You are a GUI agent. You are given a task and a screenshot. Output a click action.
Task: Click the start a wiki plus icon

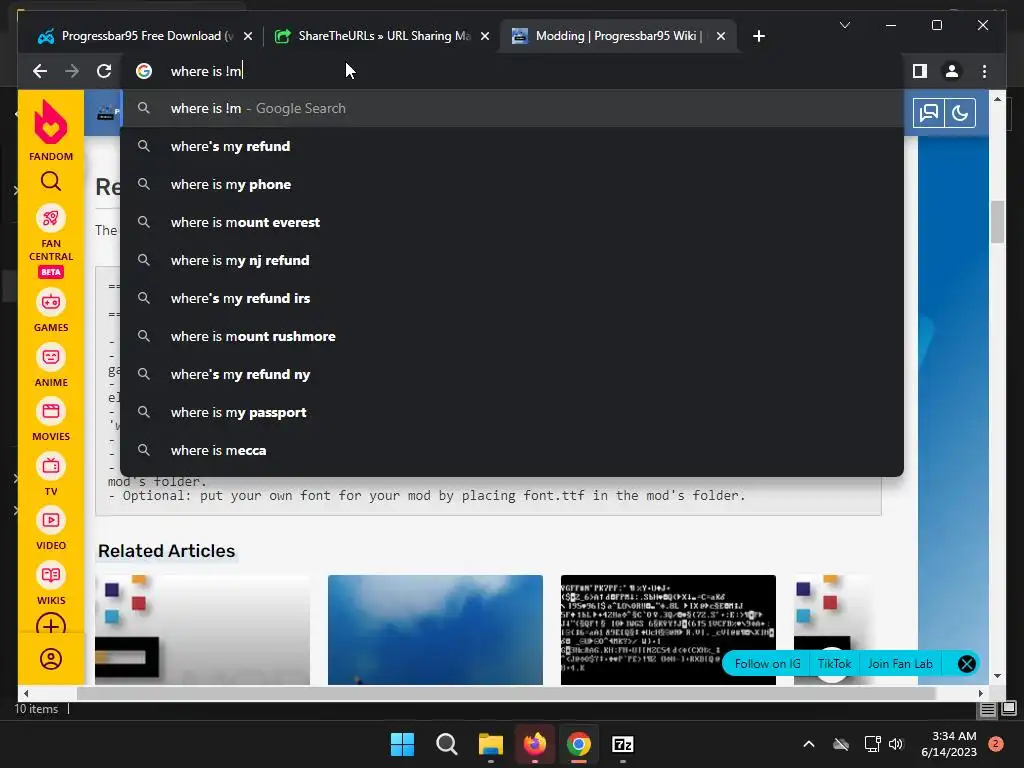(x=50, y=624)
